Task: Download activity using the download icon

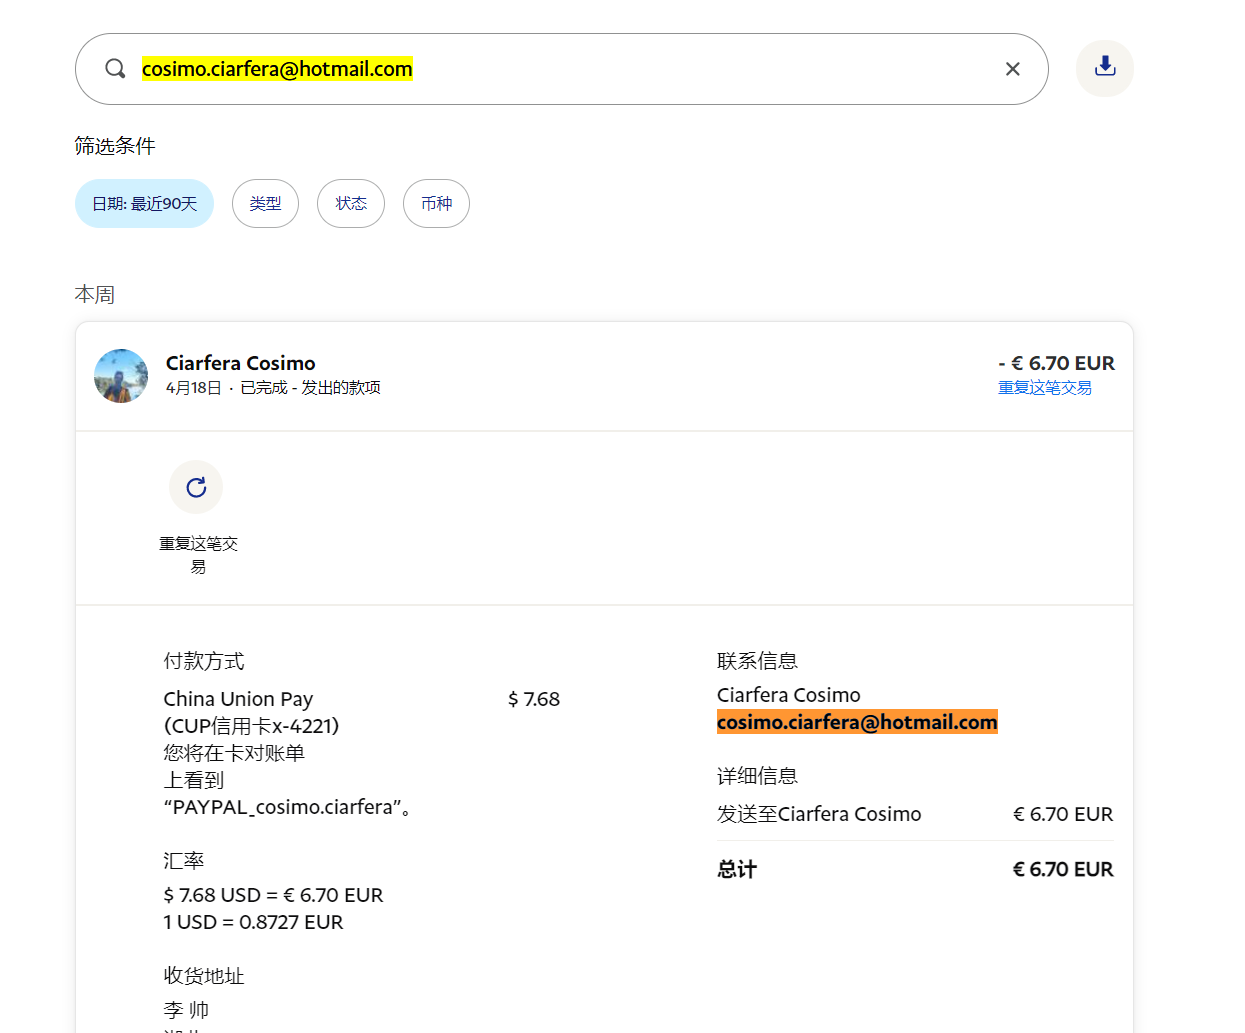Action: (x=1104, y=68)
